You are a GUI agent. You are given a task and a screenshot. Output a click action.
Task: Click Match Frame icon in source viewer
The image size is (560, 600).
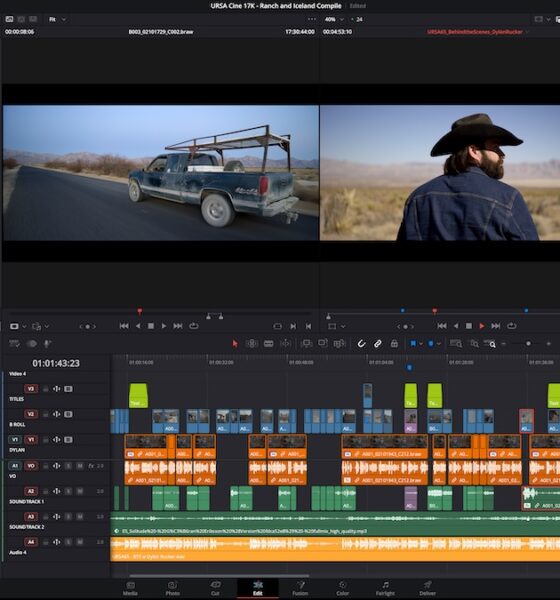click(278, 326)
